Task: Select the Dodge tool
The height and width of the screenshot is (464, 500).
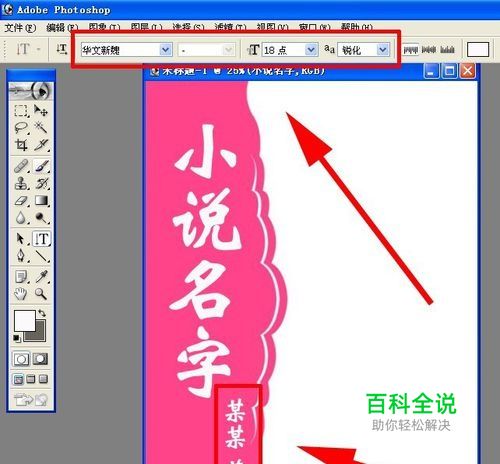Action: point(41,218)
